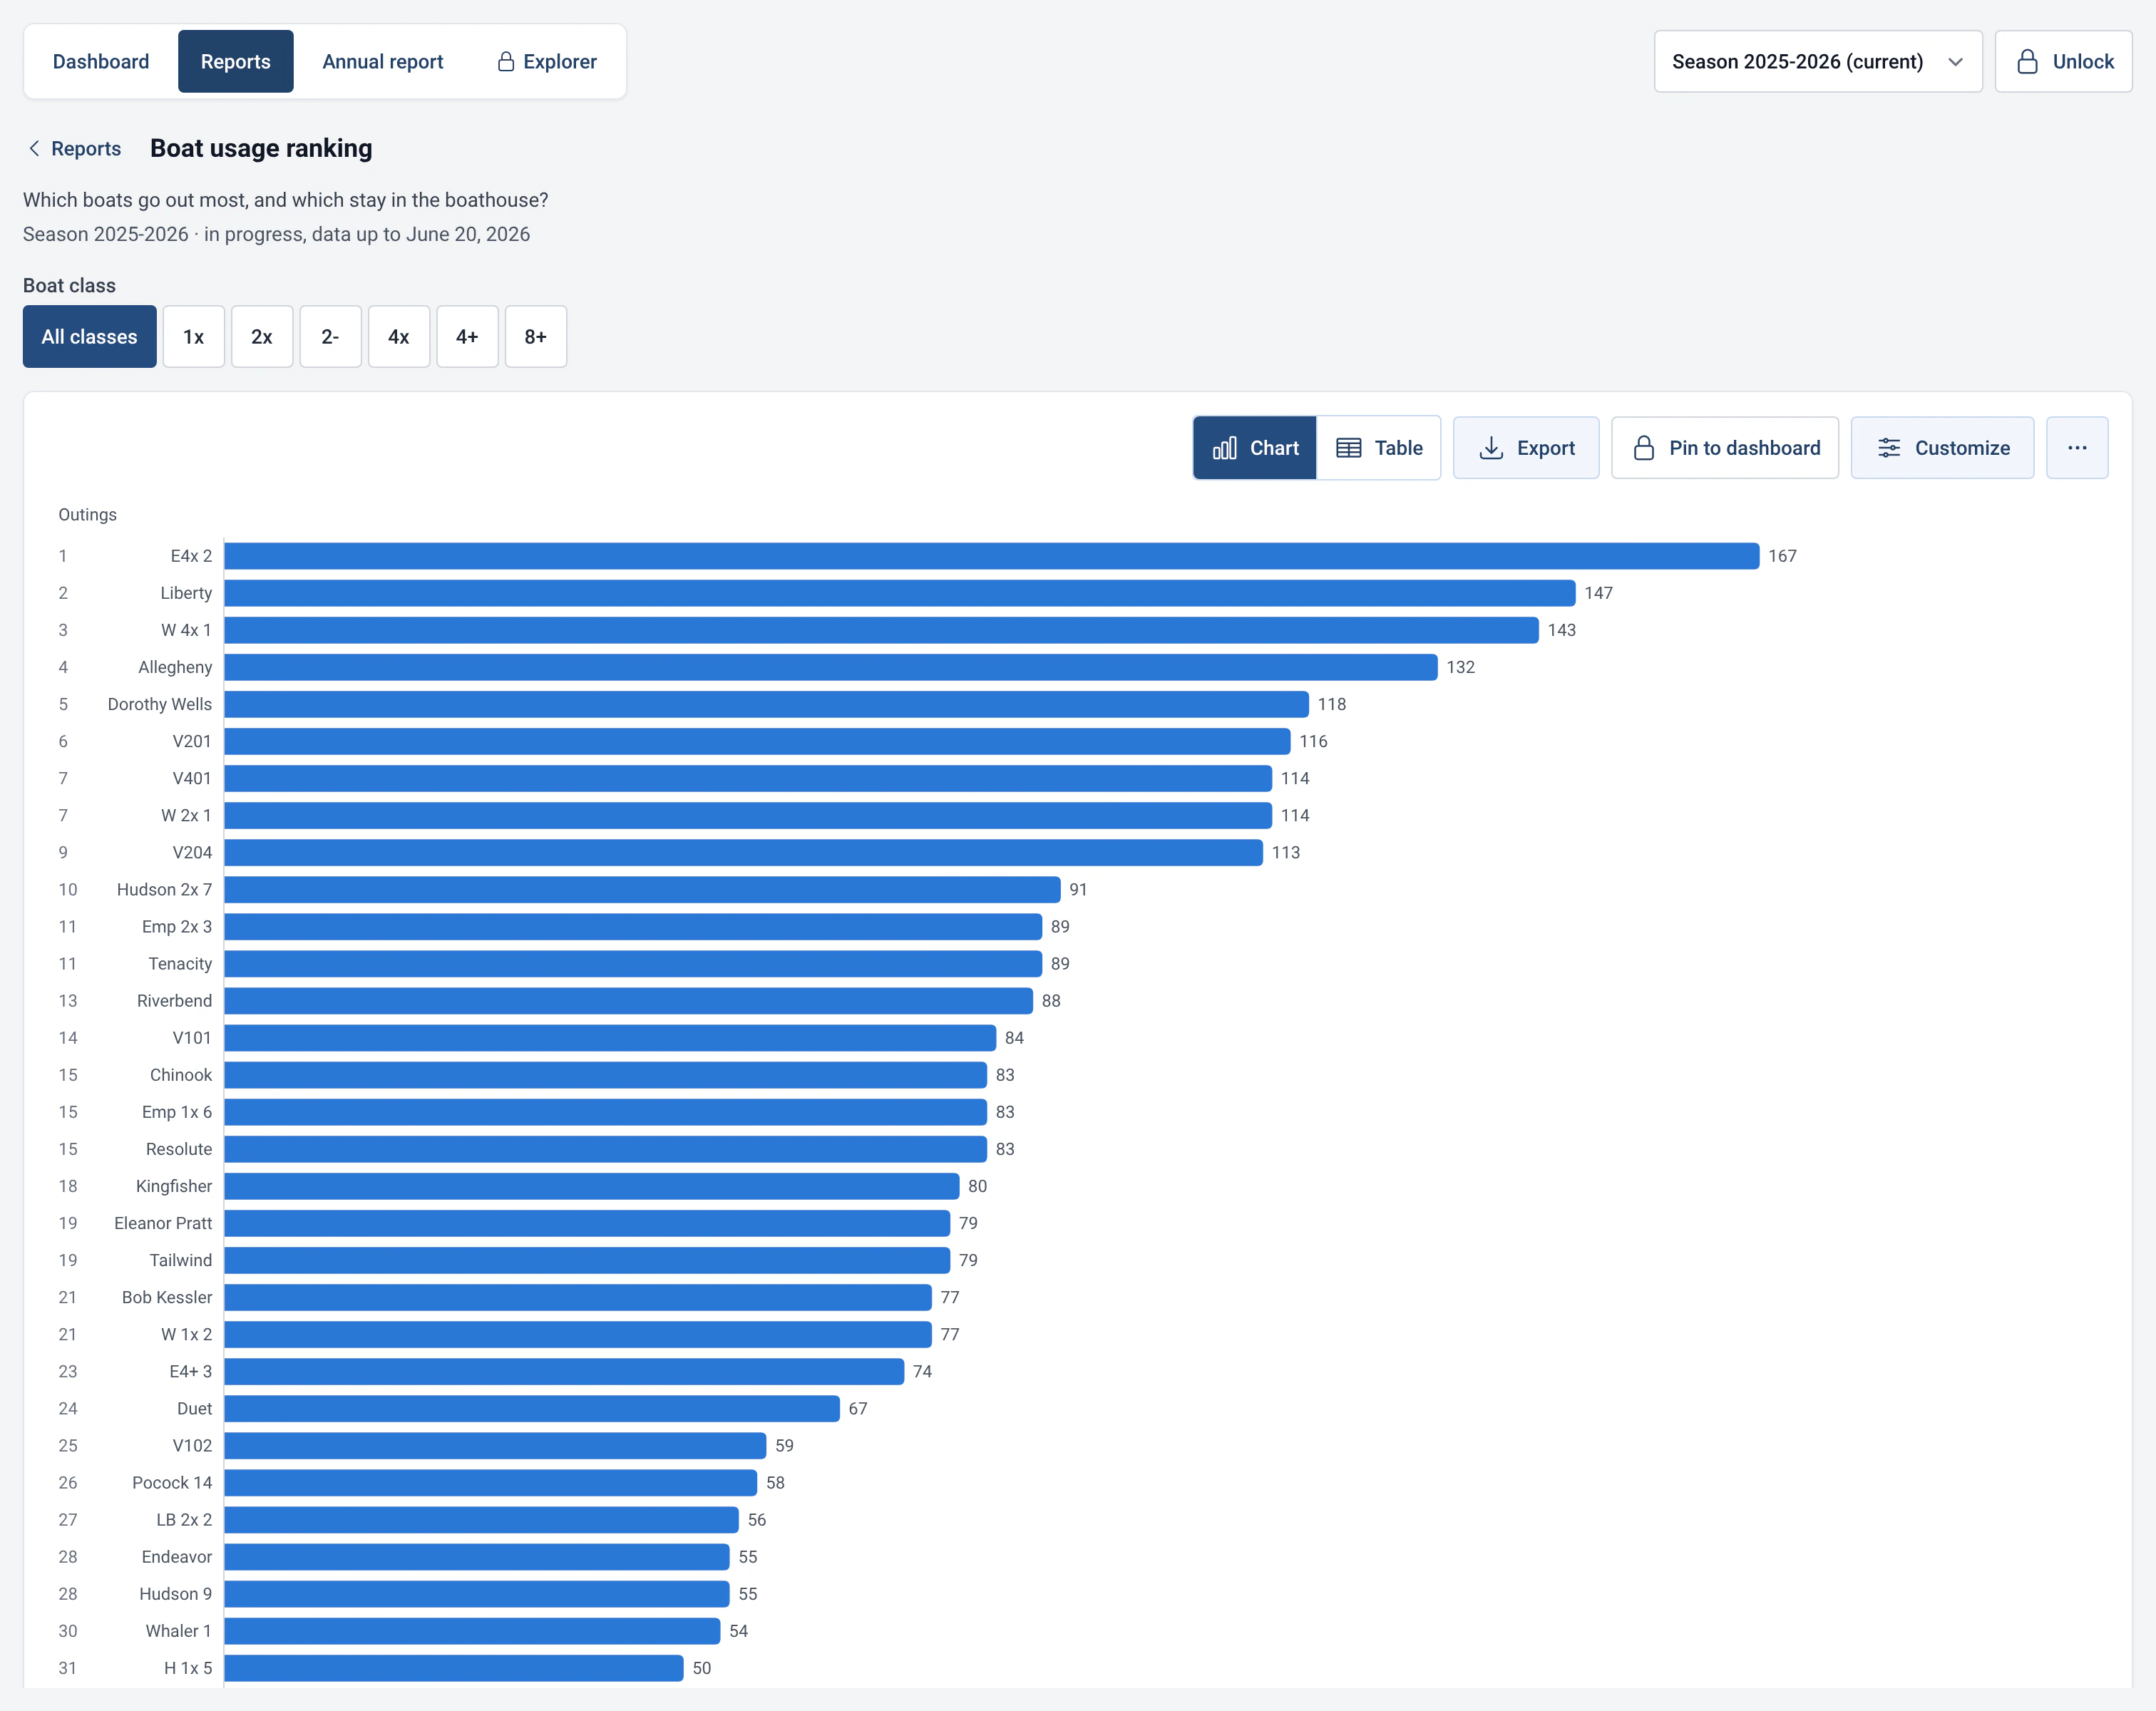
Task: Click the 'Hudson 9' boat label
Action: tap(175, 1593)
